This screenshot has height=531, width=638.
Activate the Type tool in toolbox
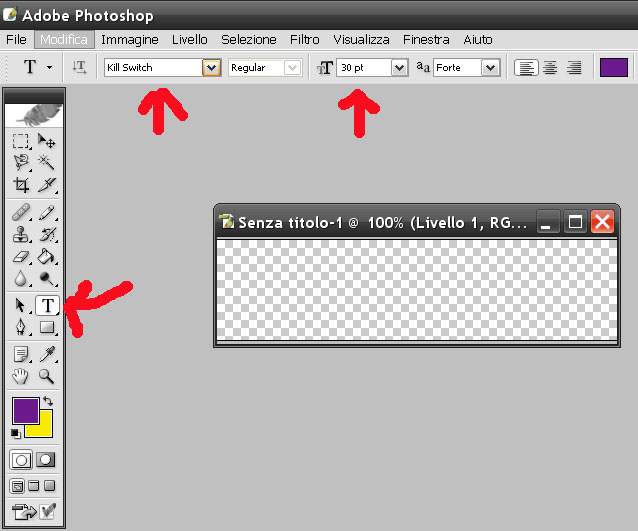(x=47, y=305)
